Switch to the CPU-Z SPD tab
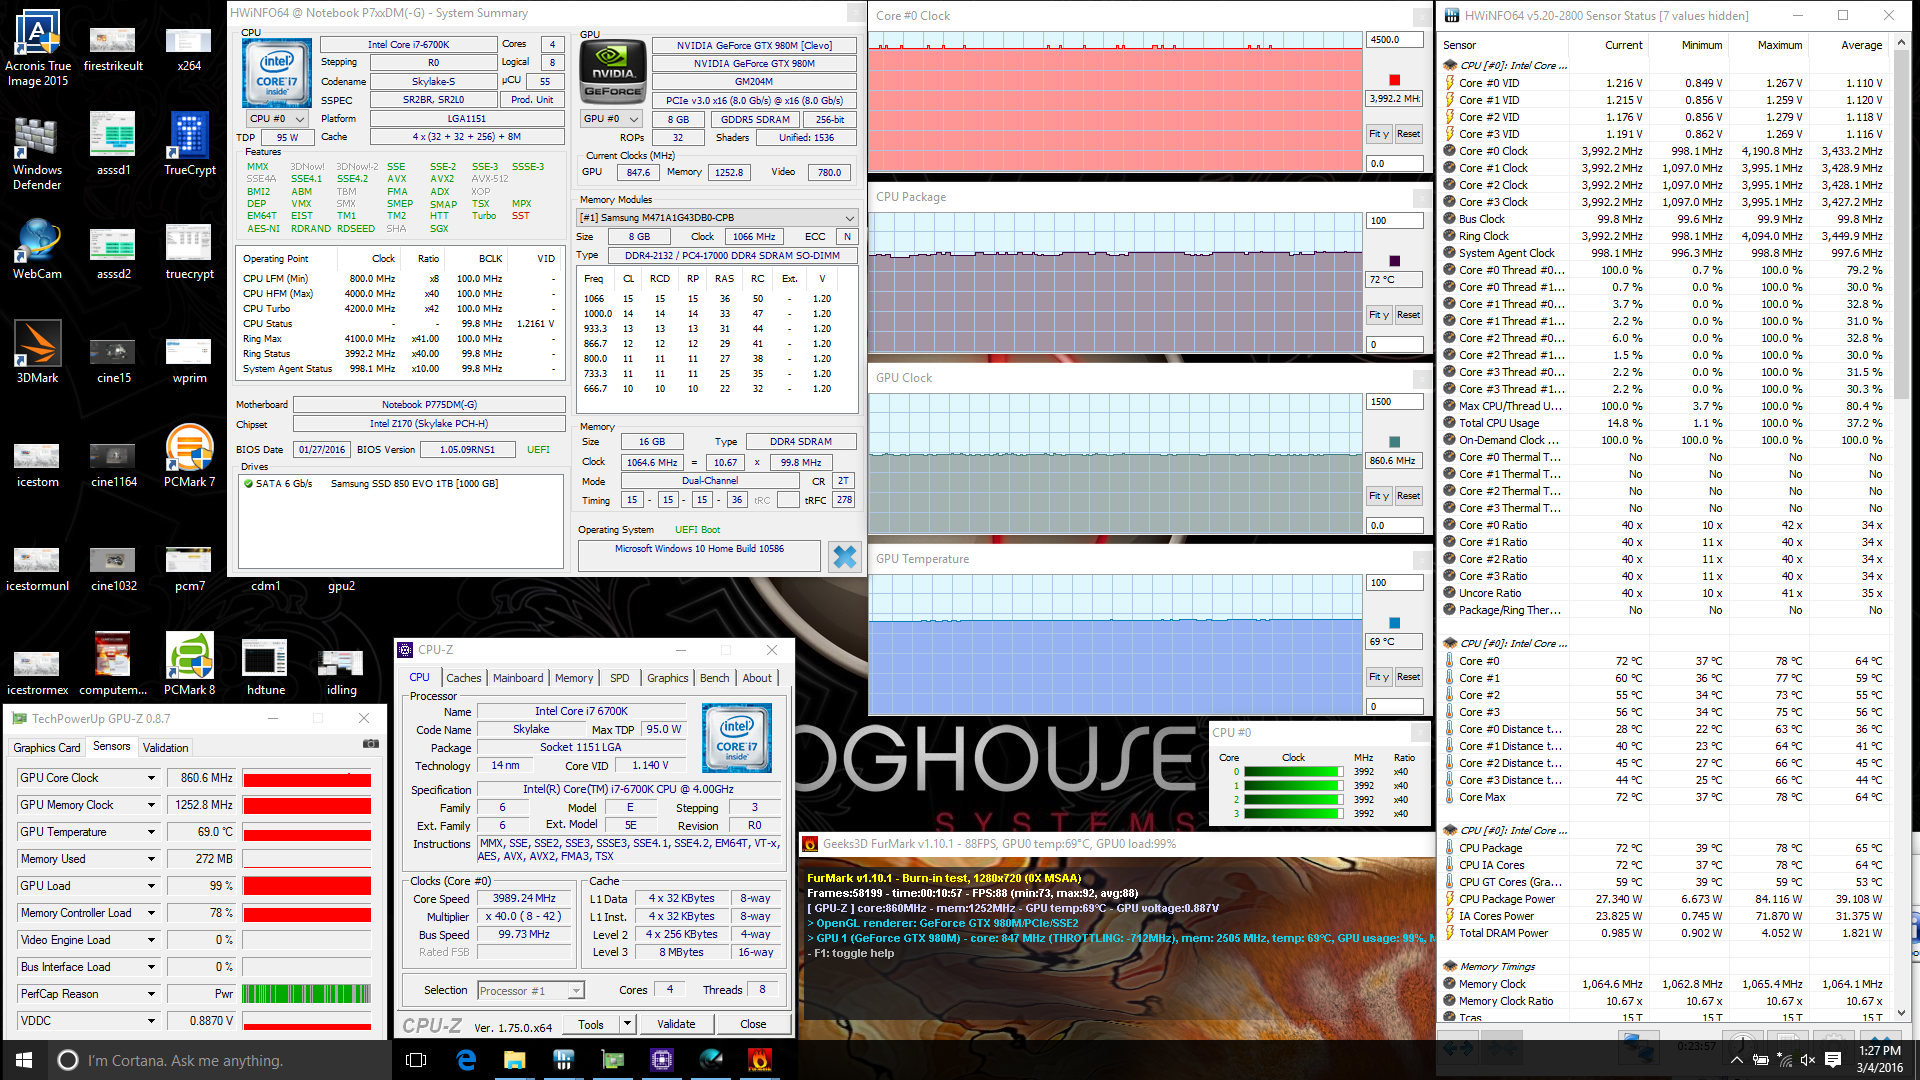1920x1080 pixels. [620, 678]
